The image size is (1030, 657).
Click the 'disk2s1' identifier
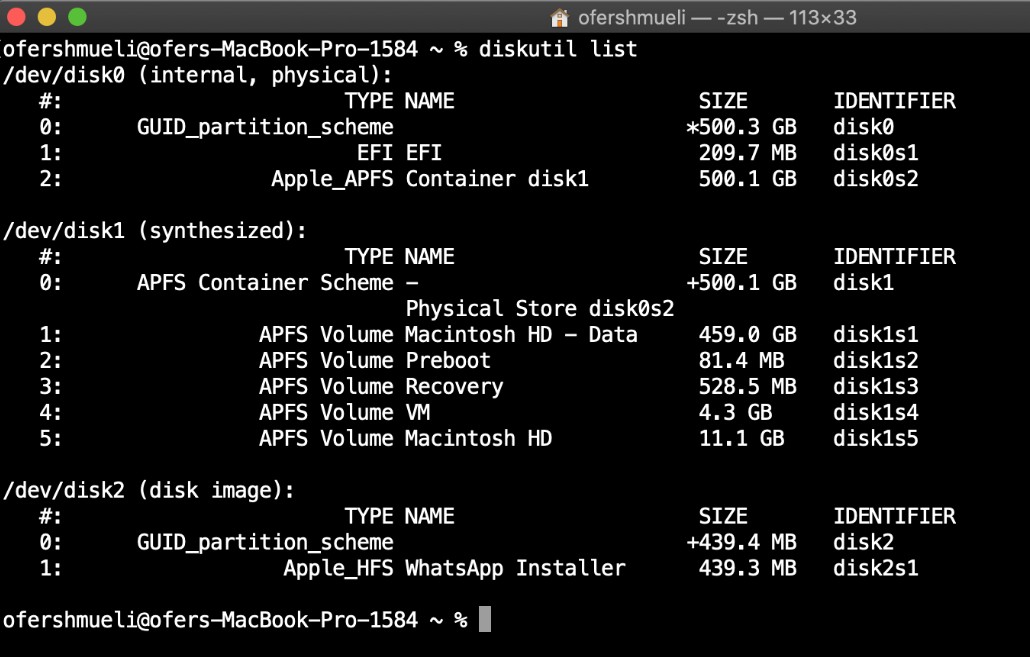(876, 568)
